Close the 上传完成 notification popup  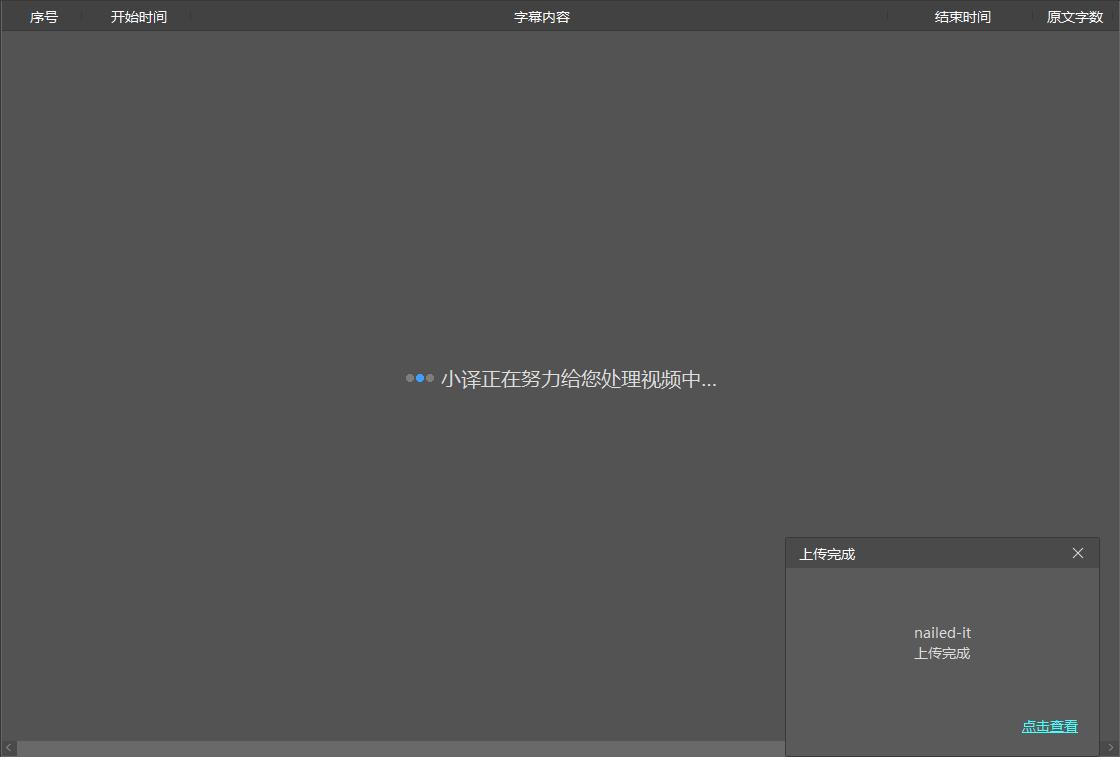pos(1077,553)
